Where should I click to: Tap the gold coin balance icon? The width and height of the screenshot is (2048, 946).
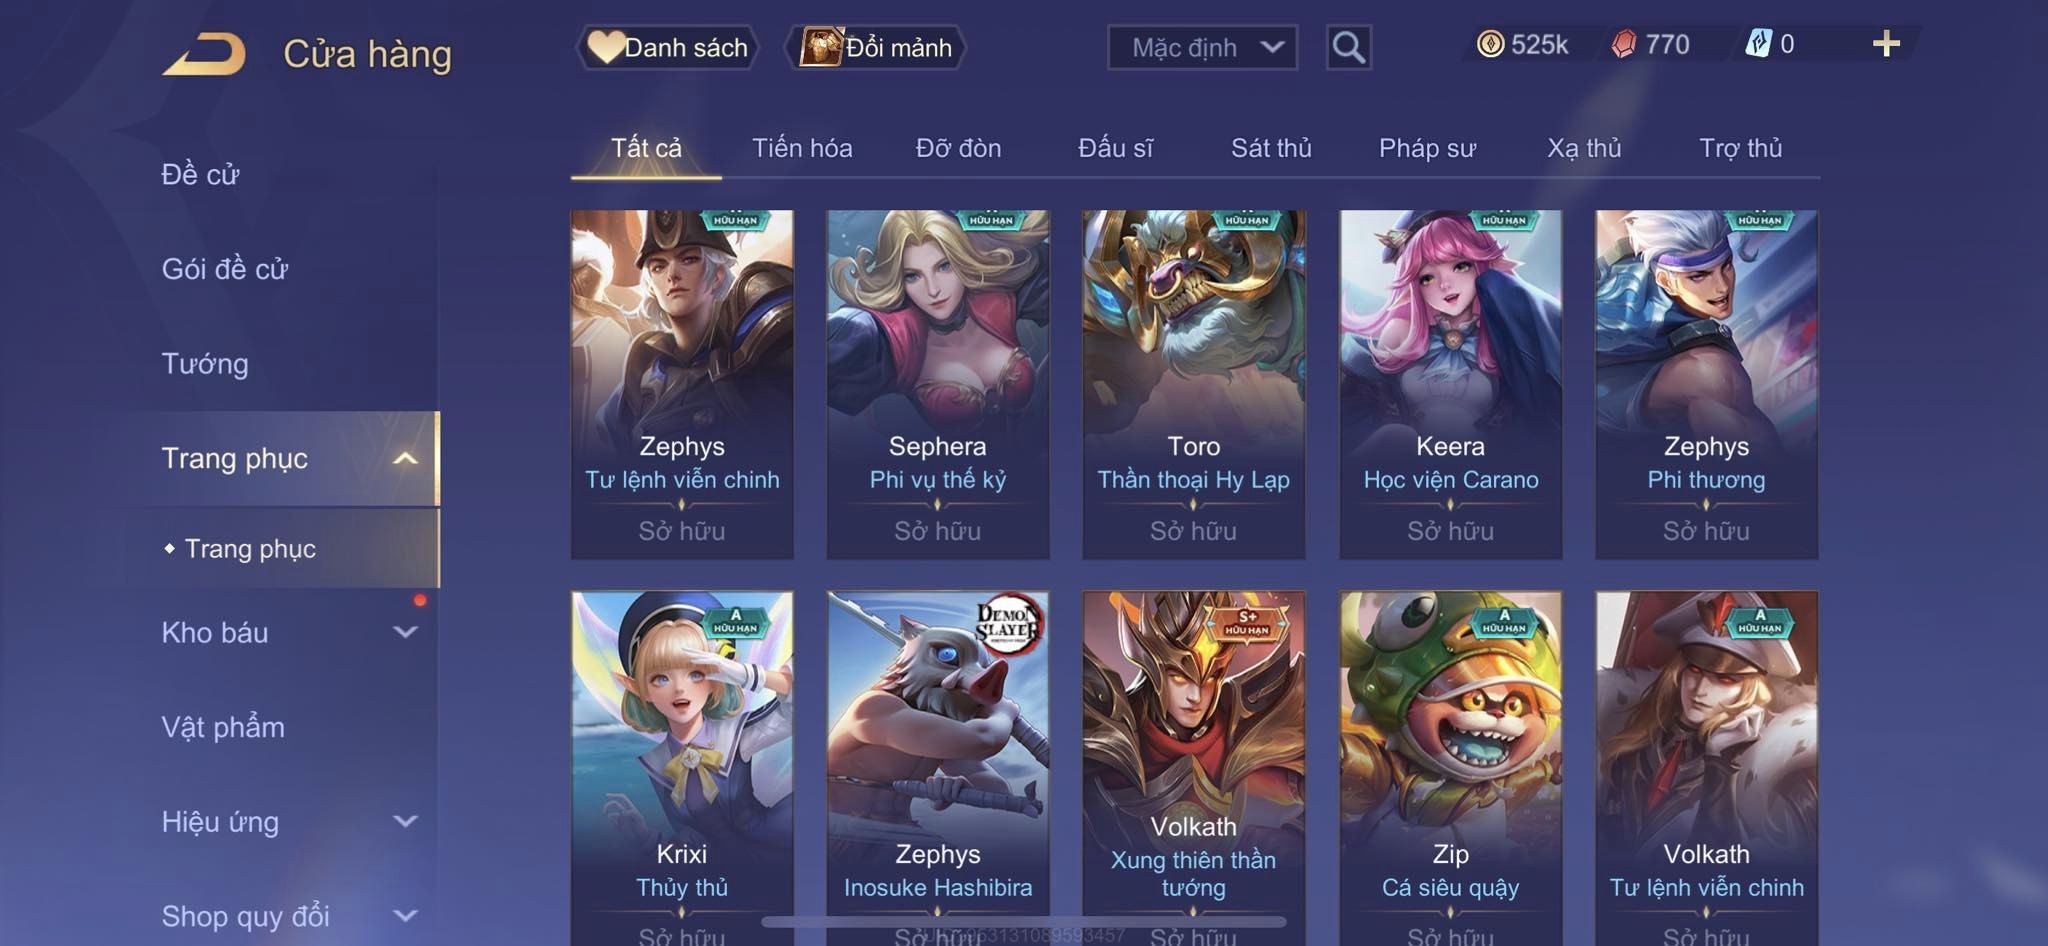(1490, 44)
